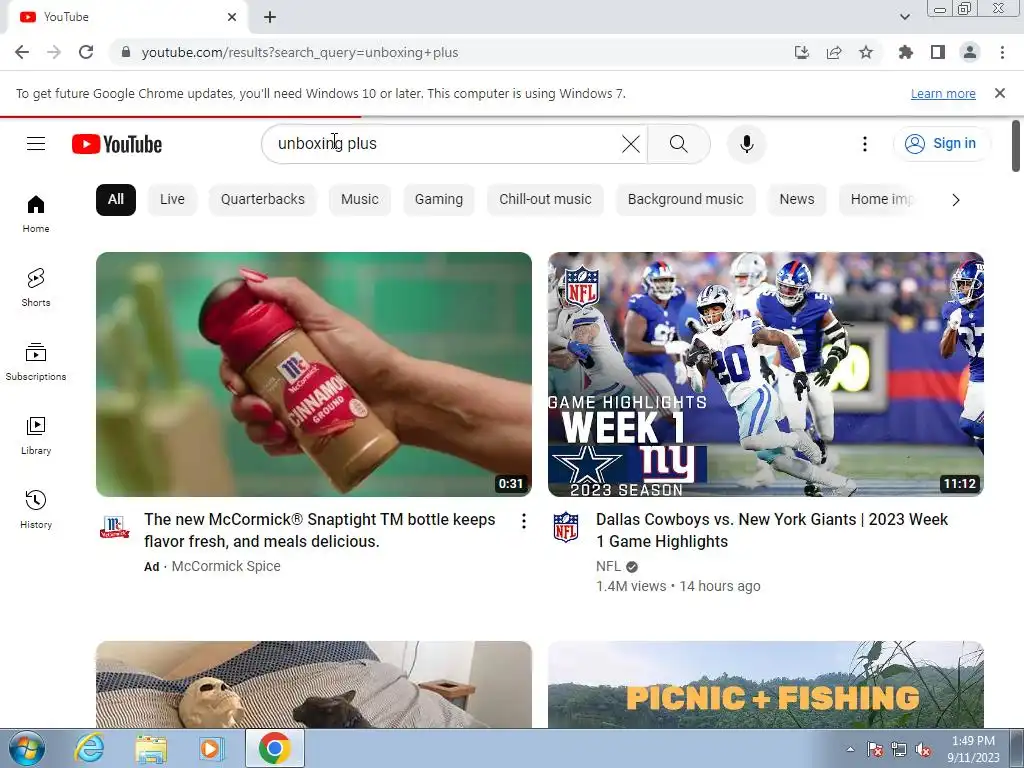Open the Chrome three-dot menu
The image size is (1024, 768).
pos(1002,52)
